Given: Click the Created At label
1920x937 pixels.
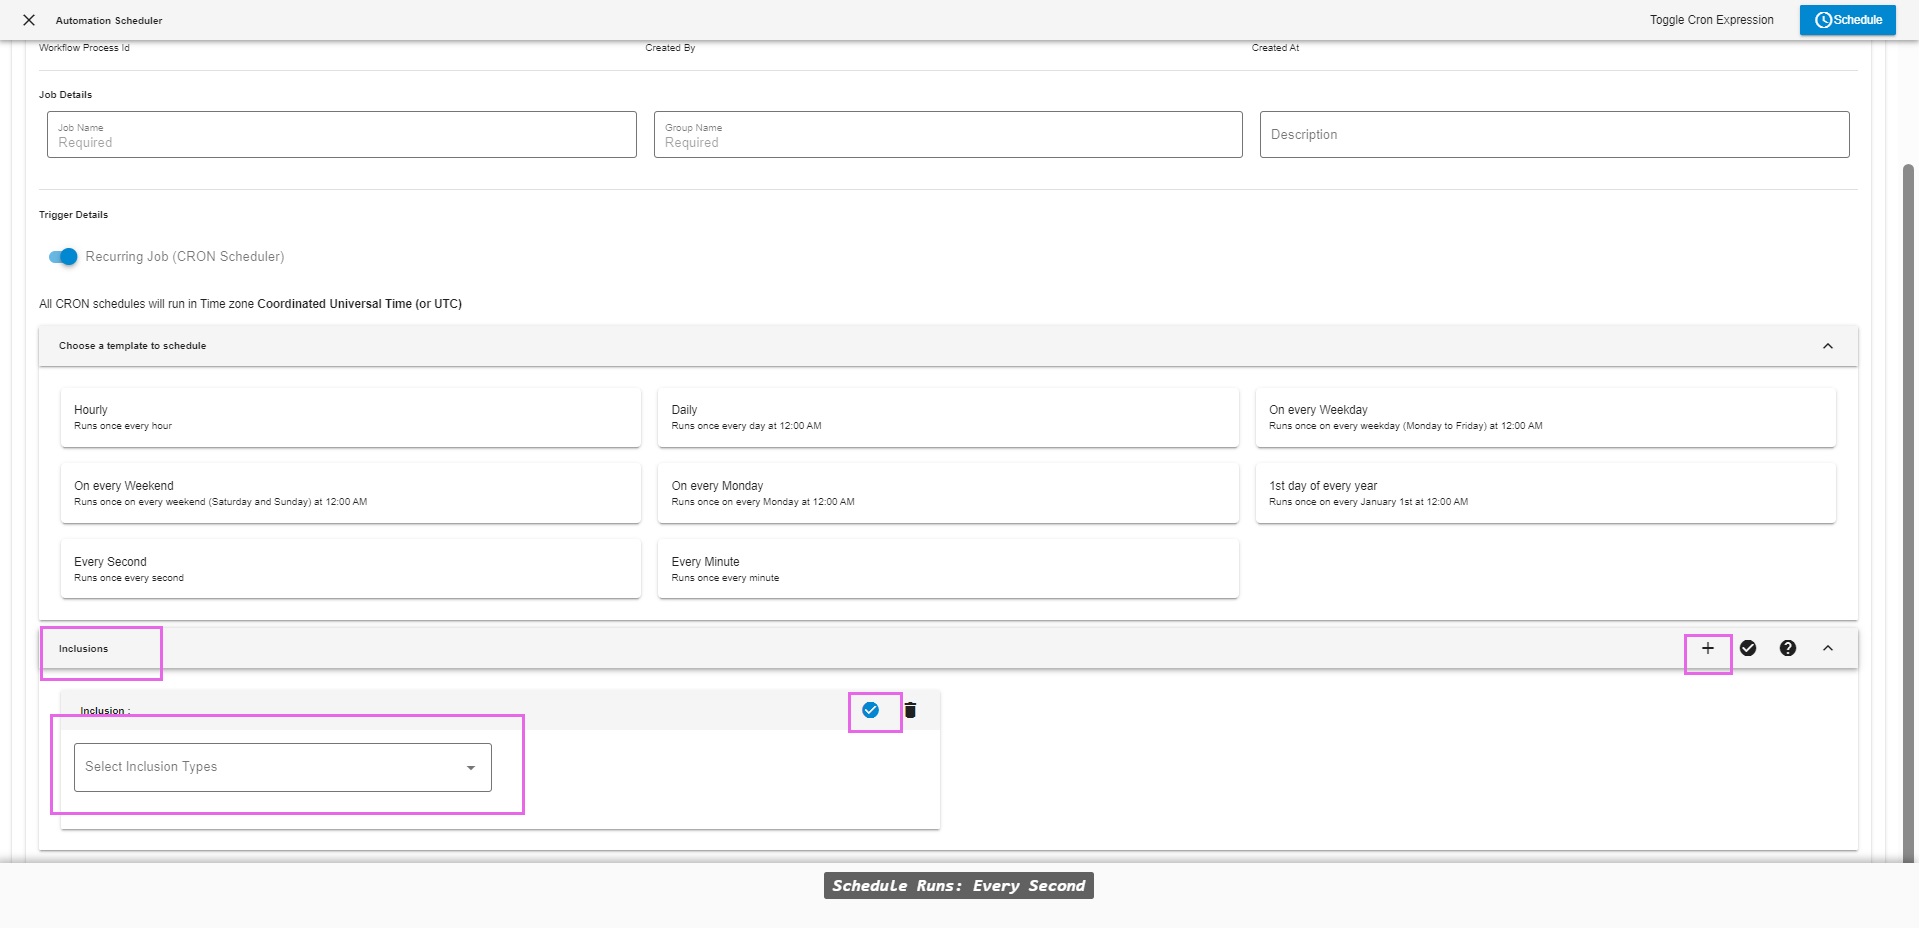Looking at the screenshot, I should point(1275,48).
